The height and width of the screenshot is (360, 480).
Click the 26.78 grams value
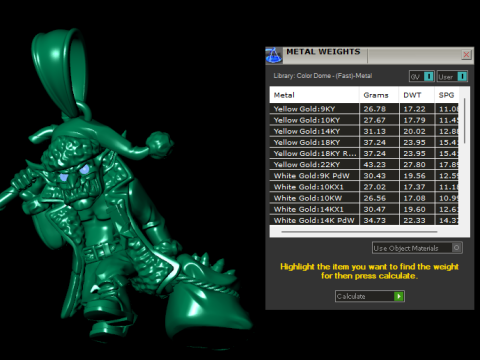(x=374, y=109)
